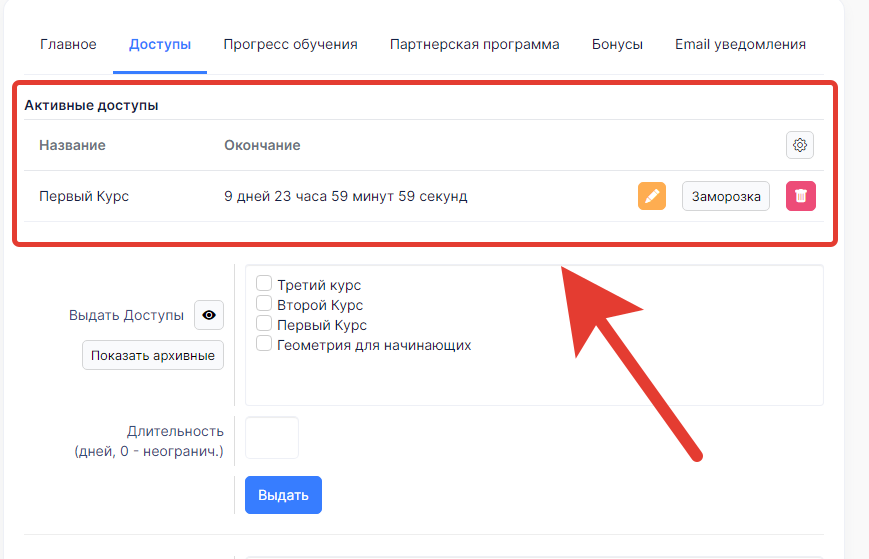Open the Бонусы tab

617,44
